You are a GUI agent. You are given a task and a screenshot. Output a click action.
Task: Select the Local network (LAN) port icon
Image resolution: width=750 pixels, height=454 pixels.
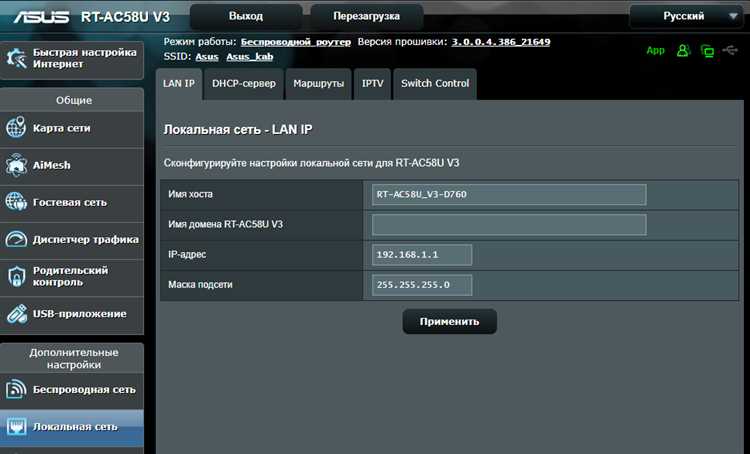[x=16, y=427]
